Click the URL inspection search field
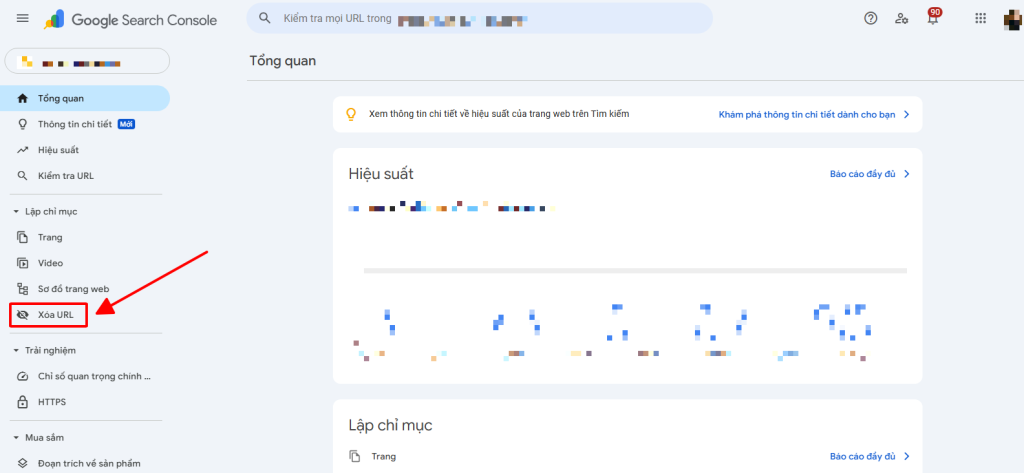The height and width of the screenshot is (473, 1024). point(480,18)
